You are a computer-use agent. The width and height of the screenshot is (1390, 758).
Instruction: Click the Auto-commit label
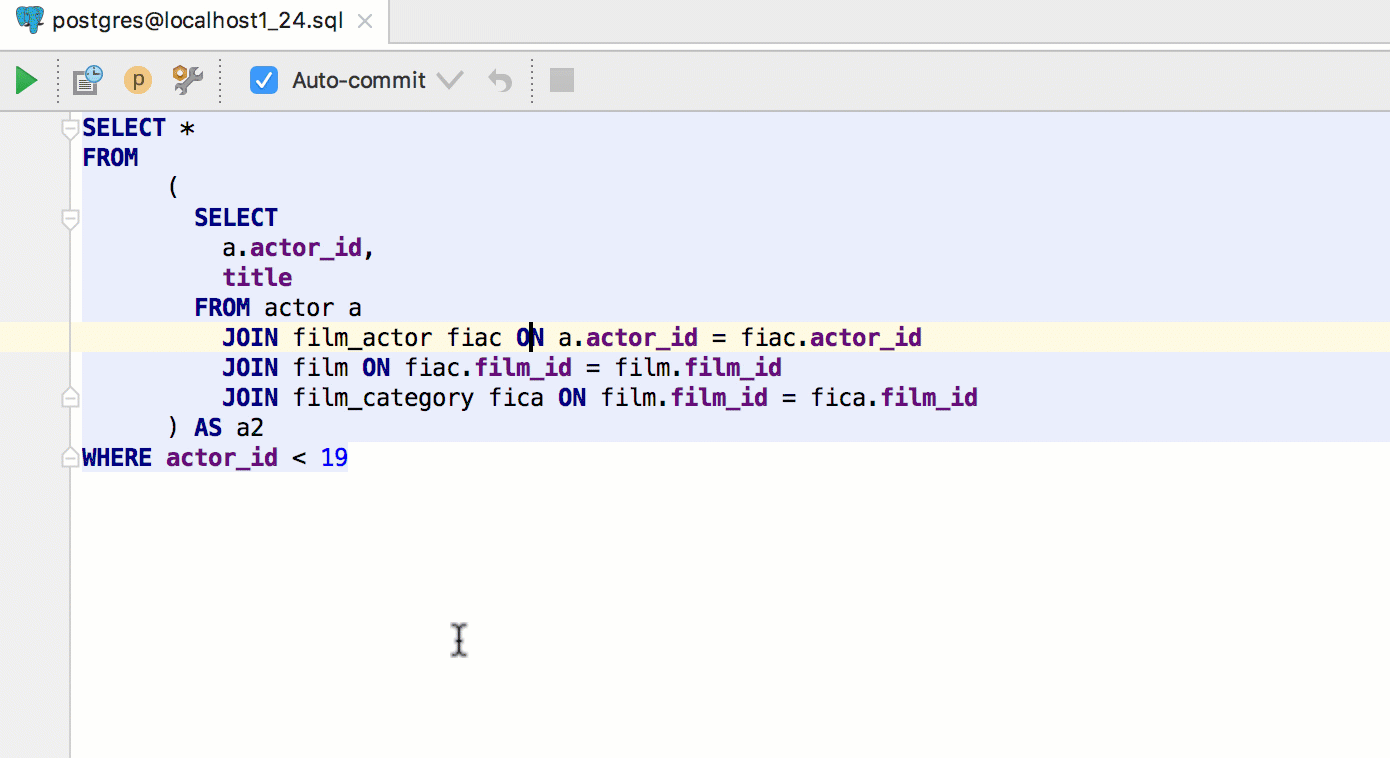[359, 80]
